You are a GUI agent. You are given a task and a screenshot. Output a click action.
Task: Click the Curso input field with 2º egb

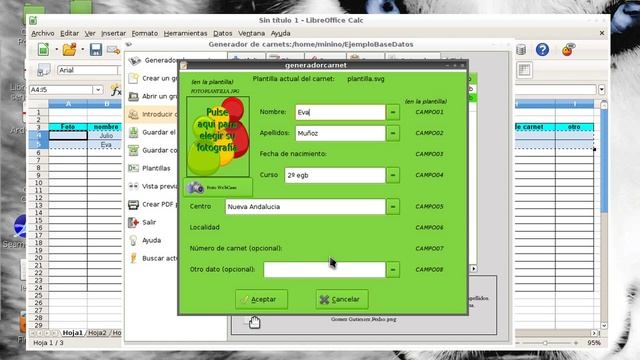pos(335,175)
